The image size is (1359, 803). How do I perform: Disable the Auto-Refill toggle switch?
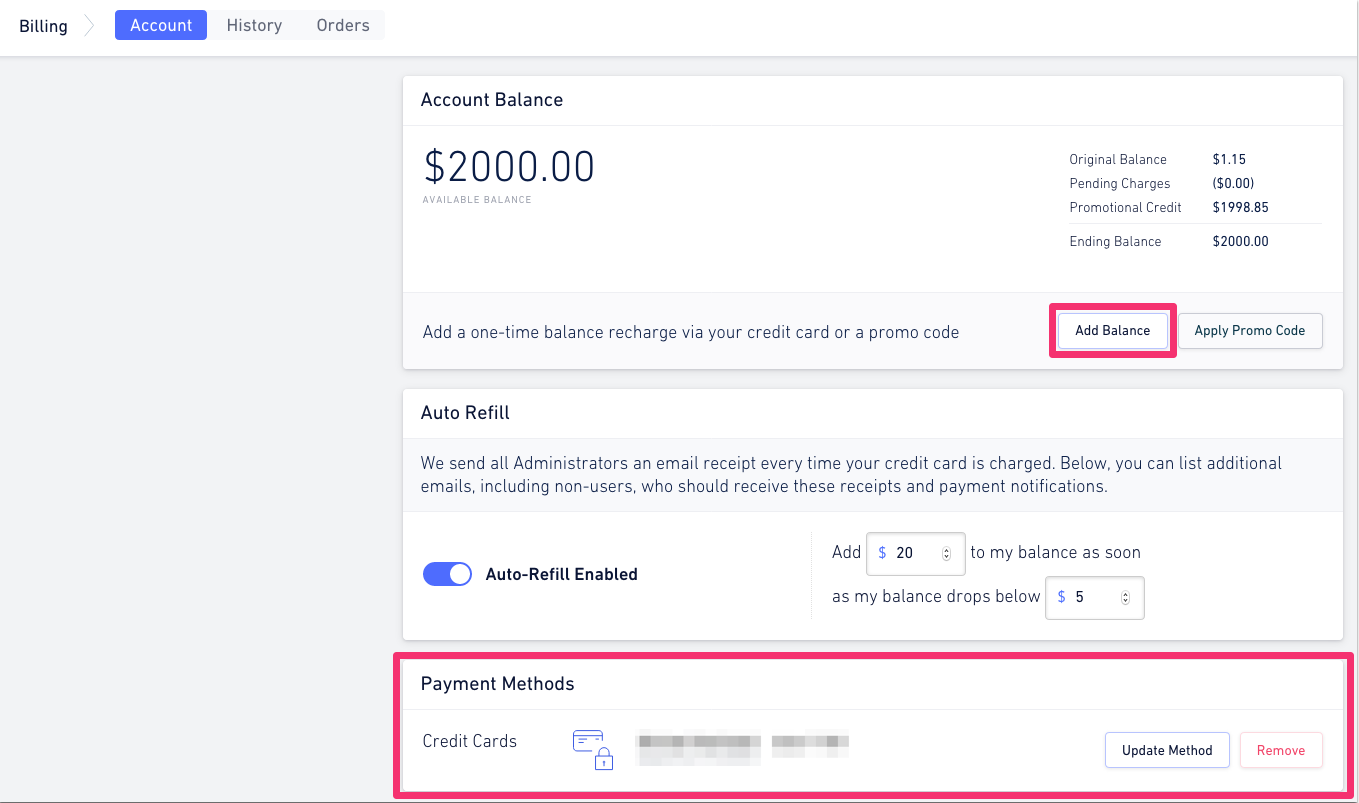click(x=447, y=574)
